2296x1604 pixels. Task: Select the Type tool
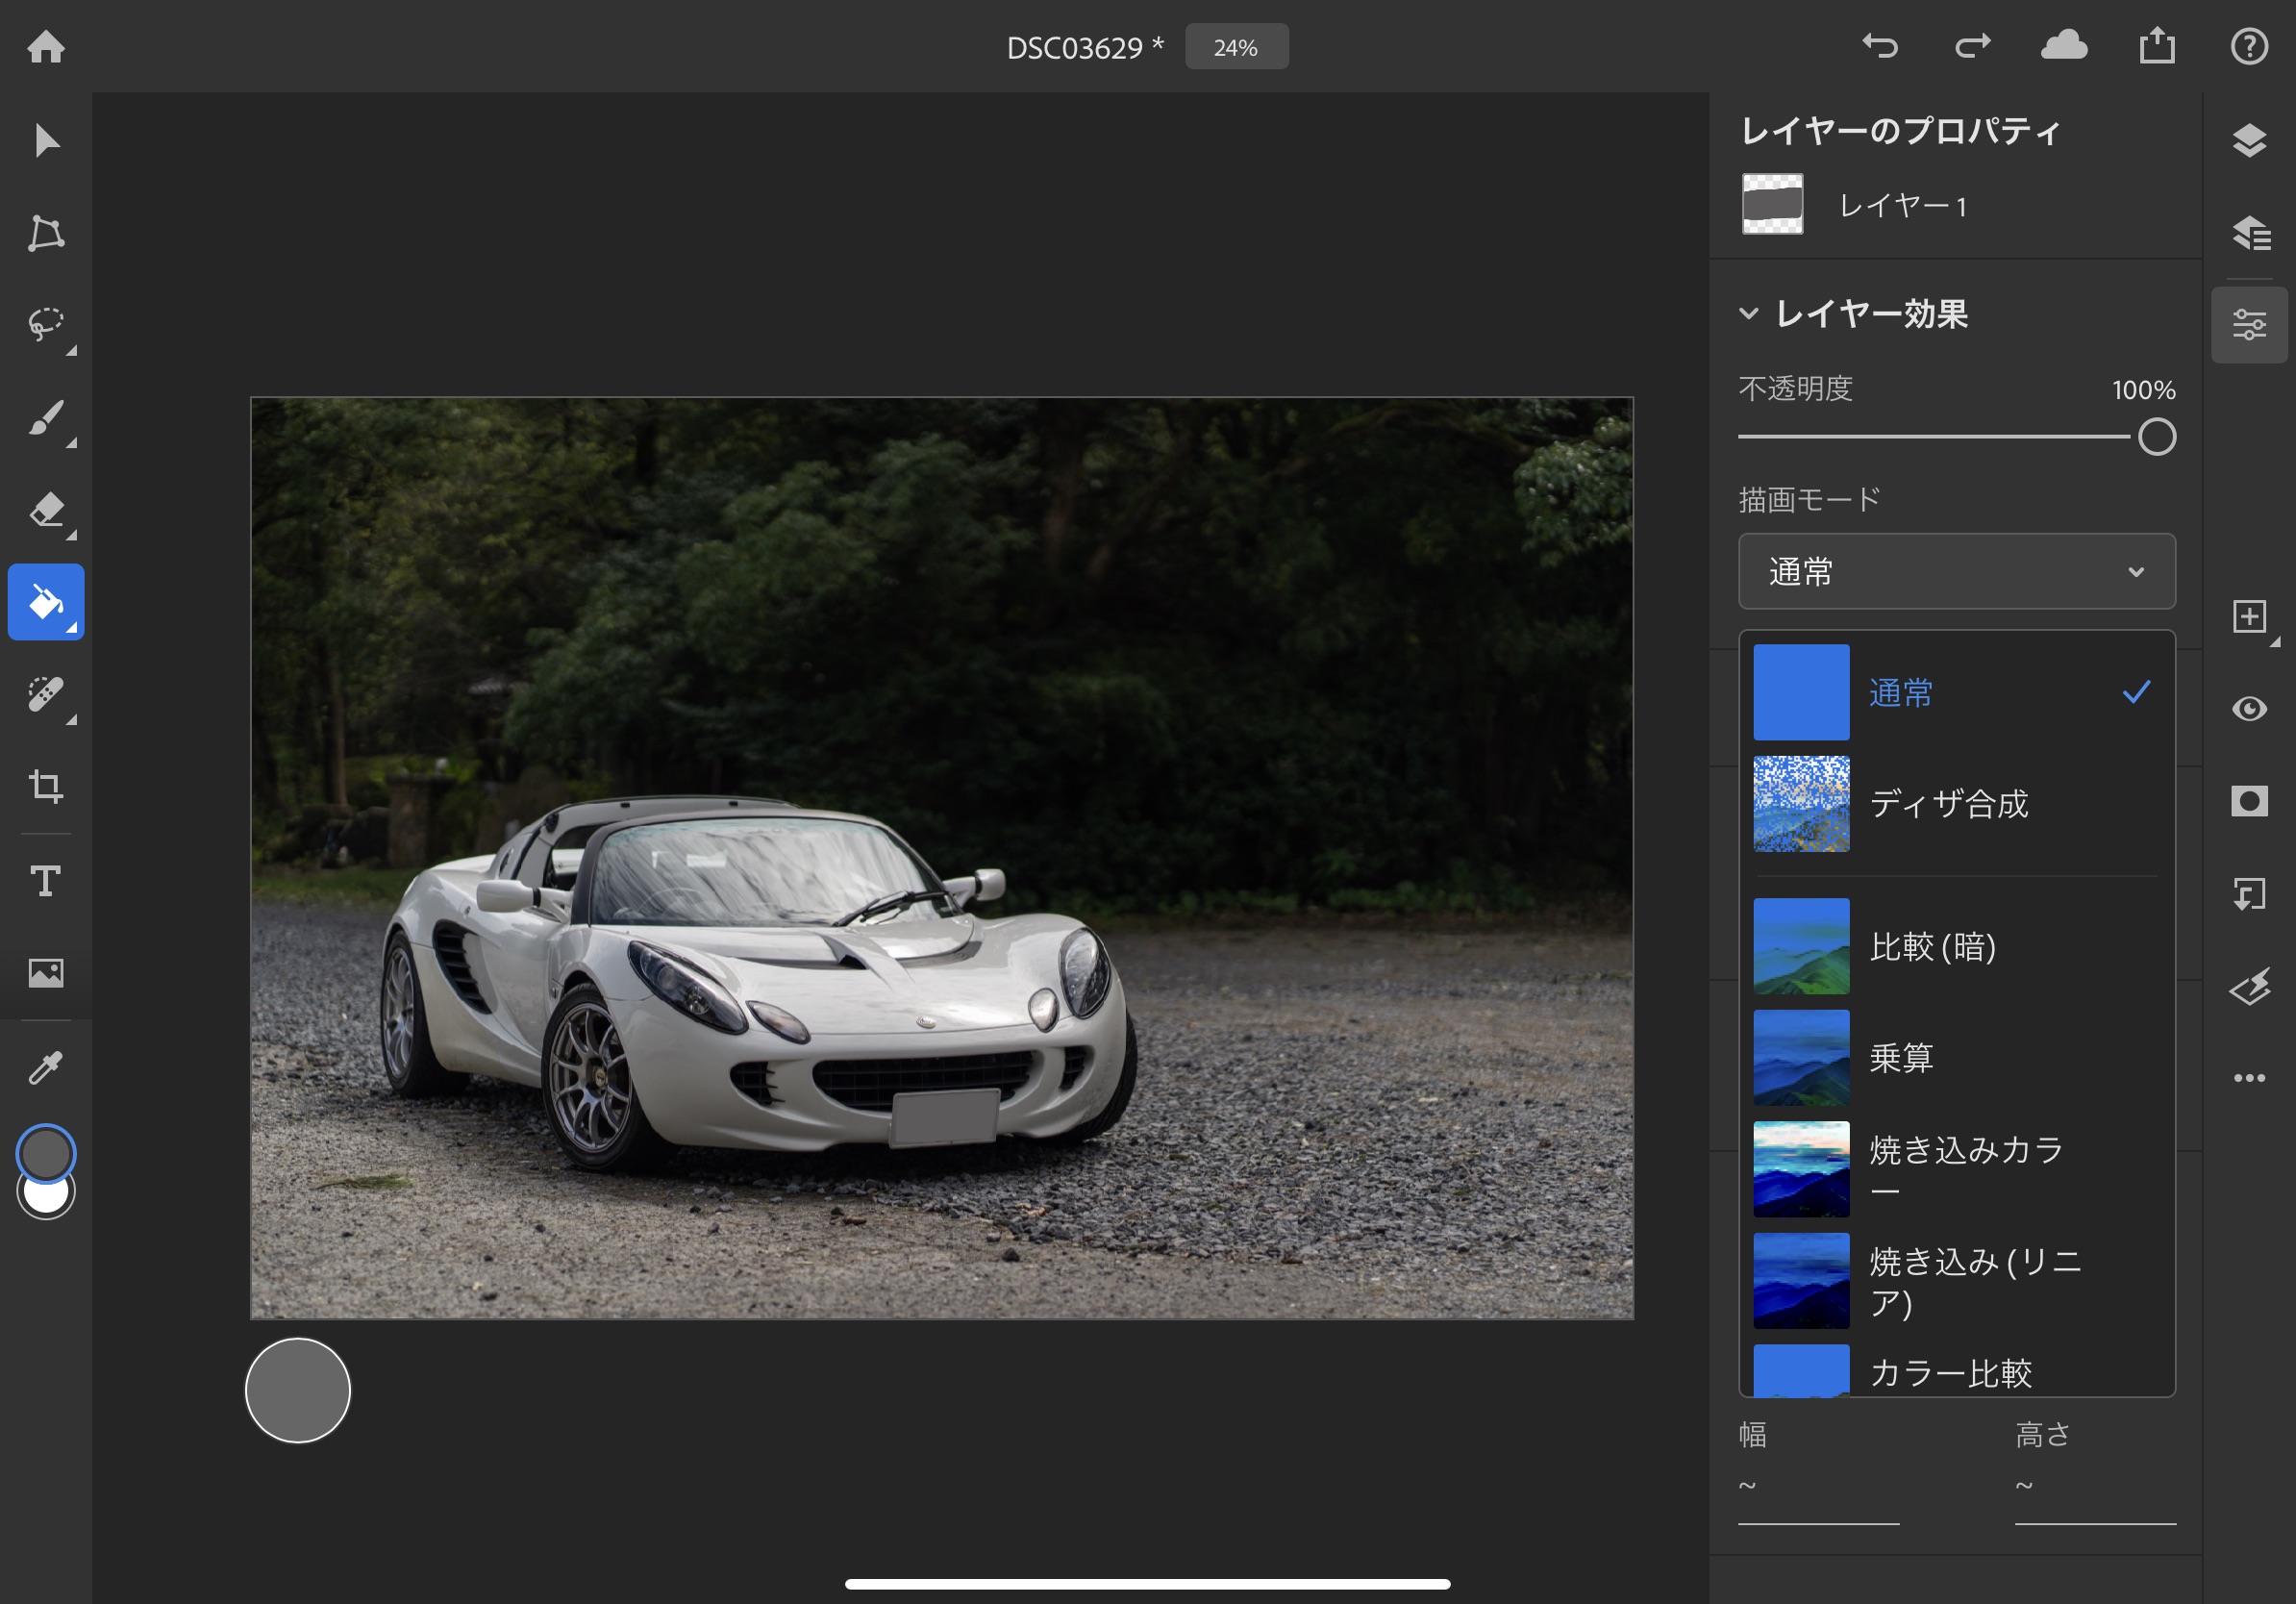pos(46,880)
